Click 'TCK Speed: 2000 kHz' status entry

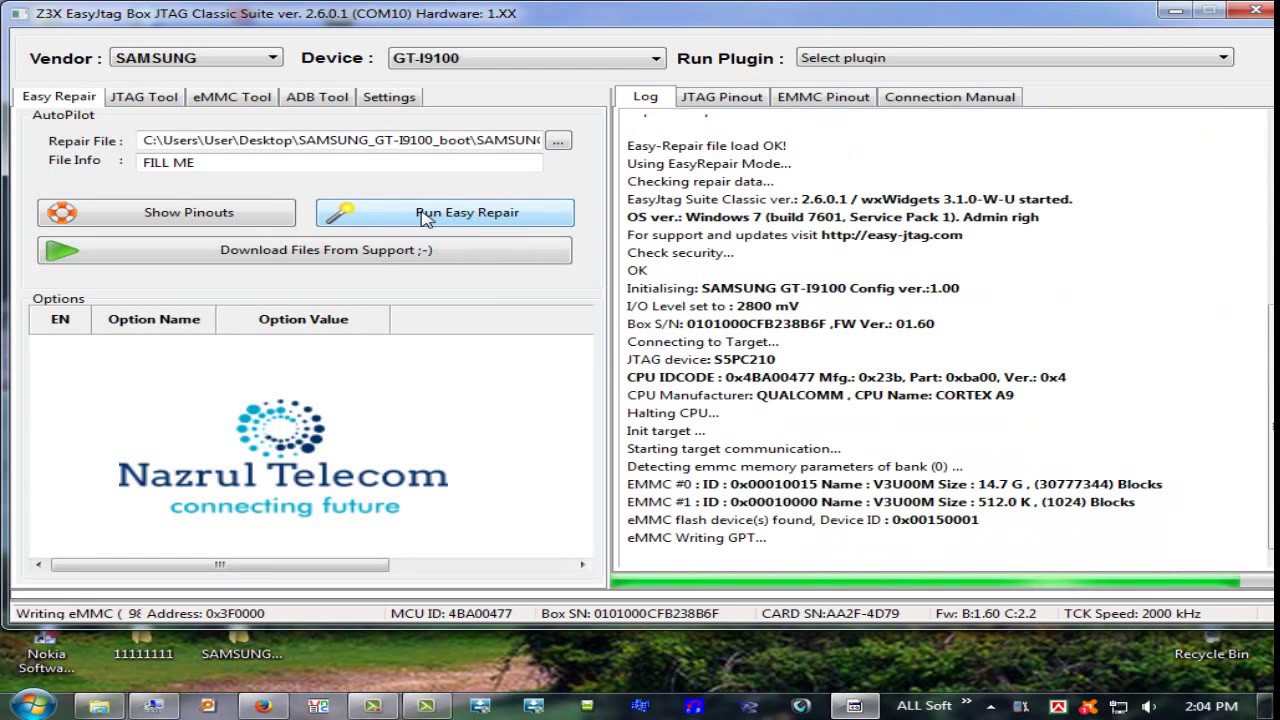(1132, 613)
